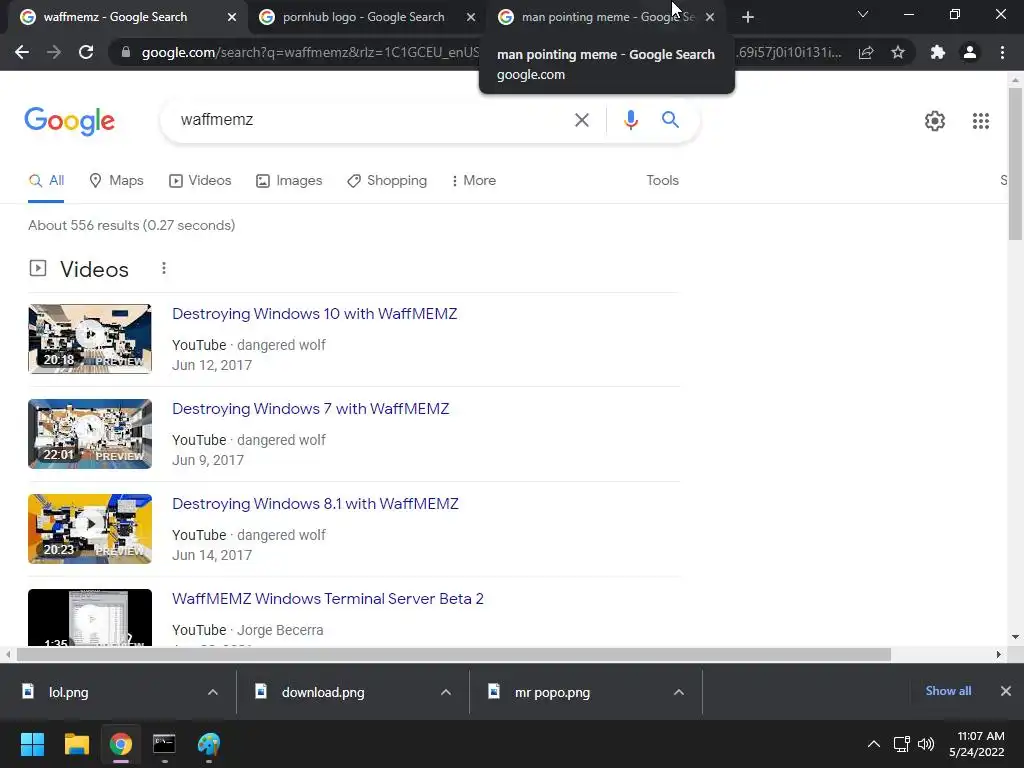Expand options for lol.png download
The image size is (1024, 768).
coord(213,692)
